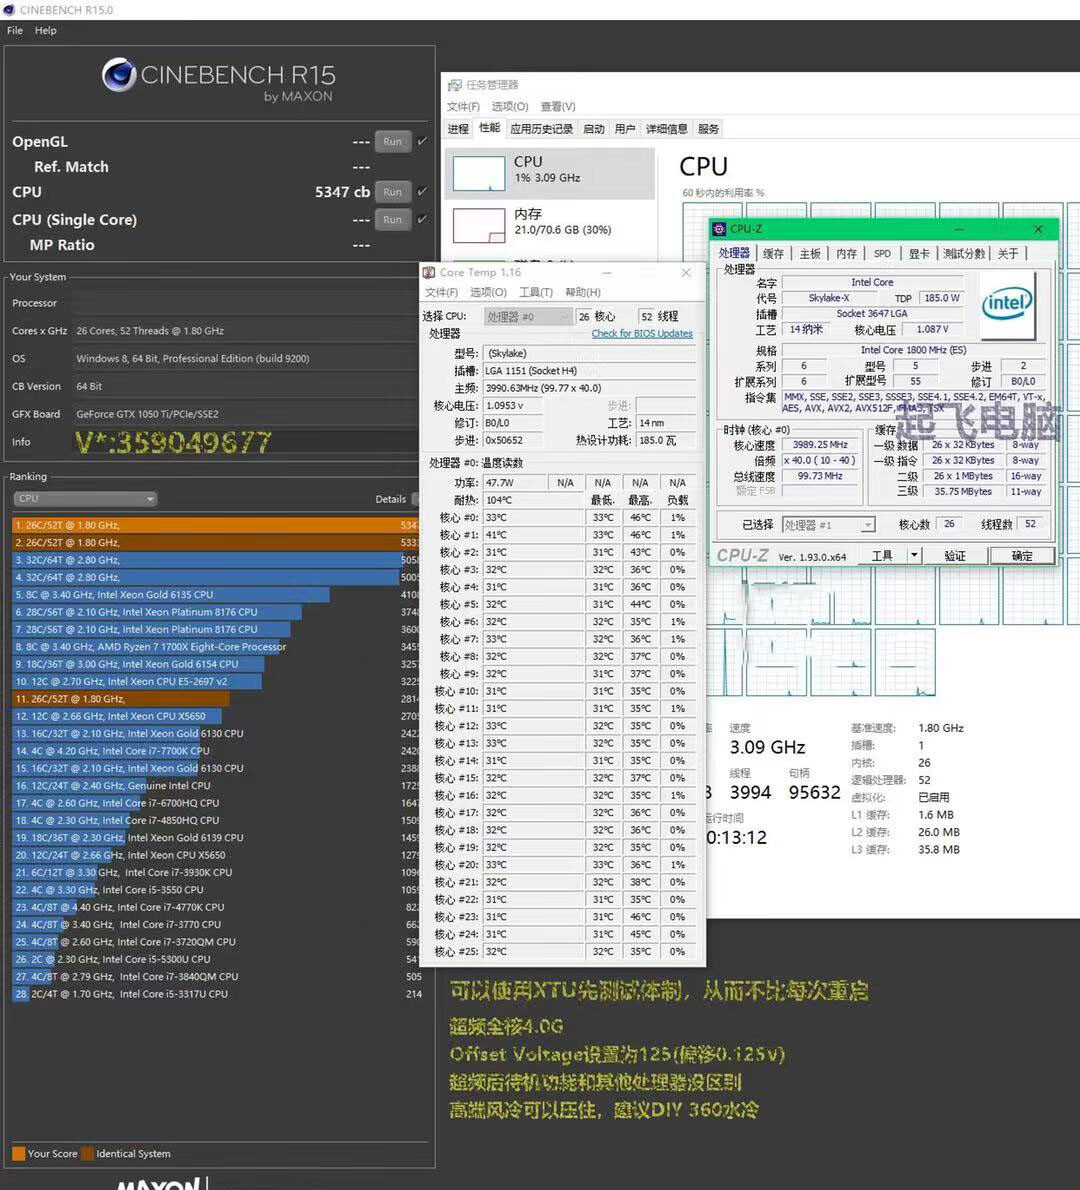
Task: Close the Core Temp window
Action: pyautogui.click(x=685, y=272)
